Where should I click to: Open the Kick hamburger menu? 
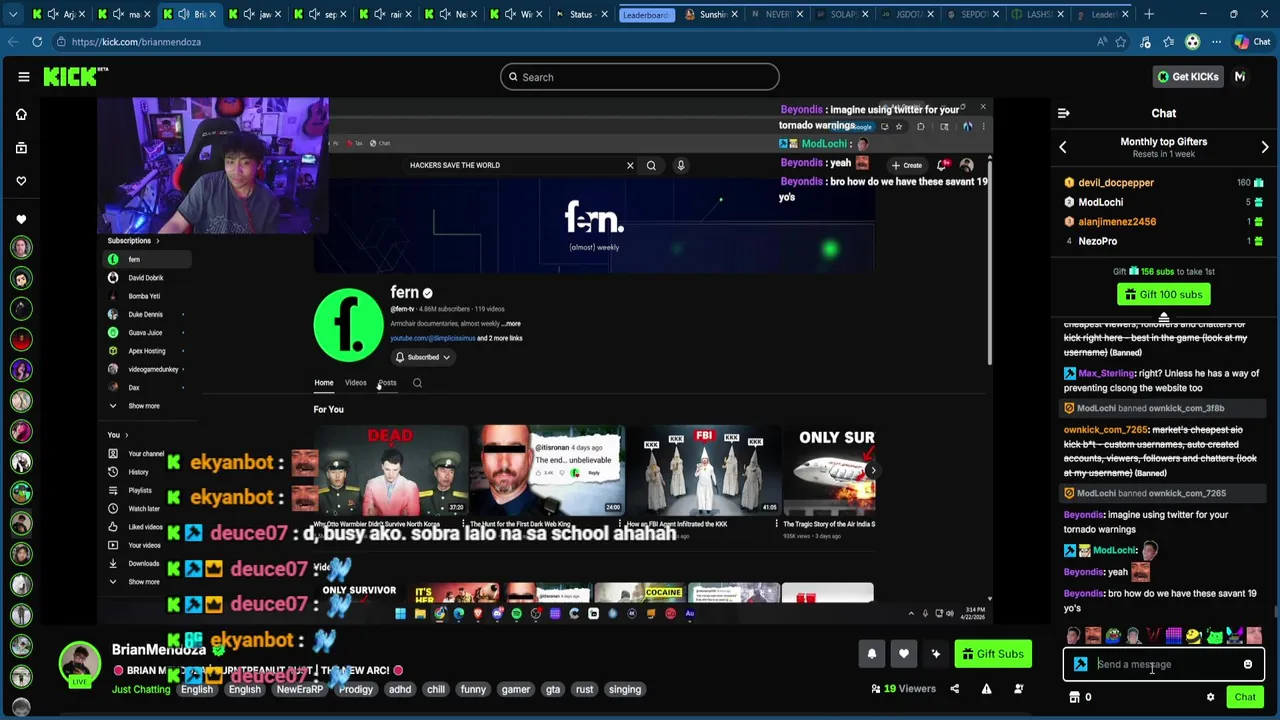point(24,77)
